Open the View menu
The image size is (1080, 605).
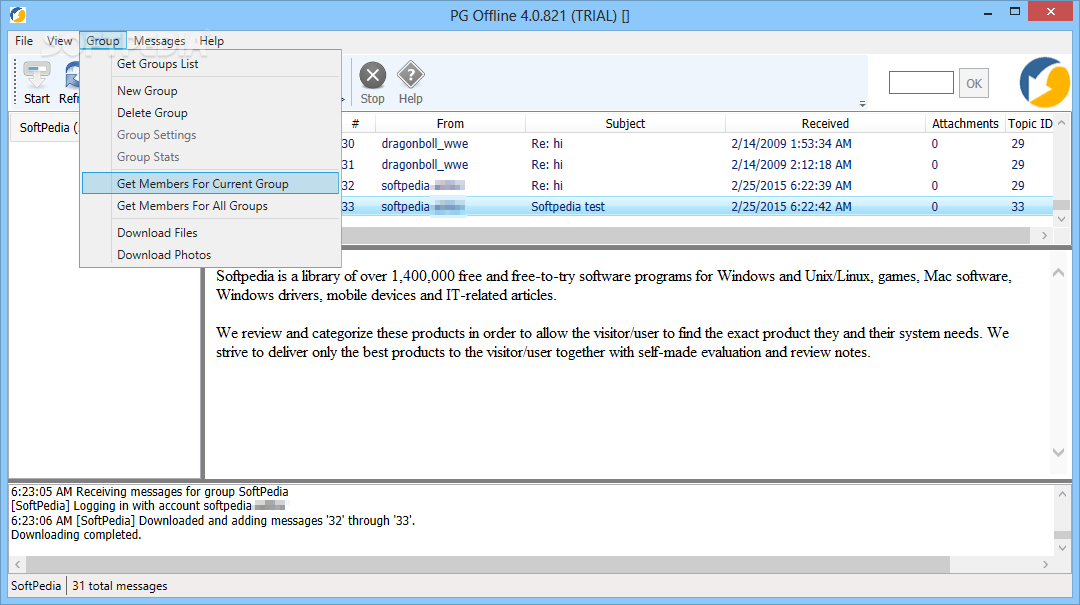59,41
